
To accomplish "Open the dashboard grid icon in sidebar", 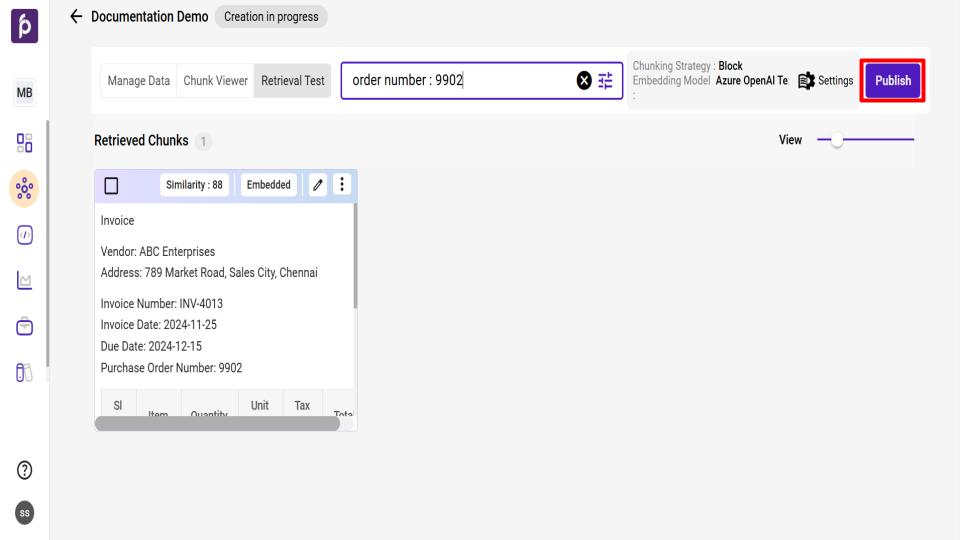I will (24, 143).
